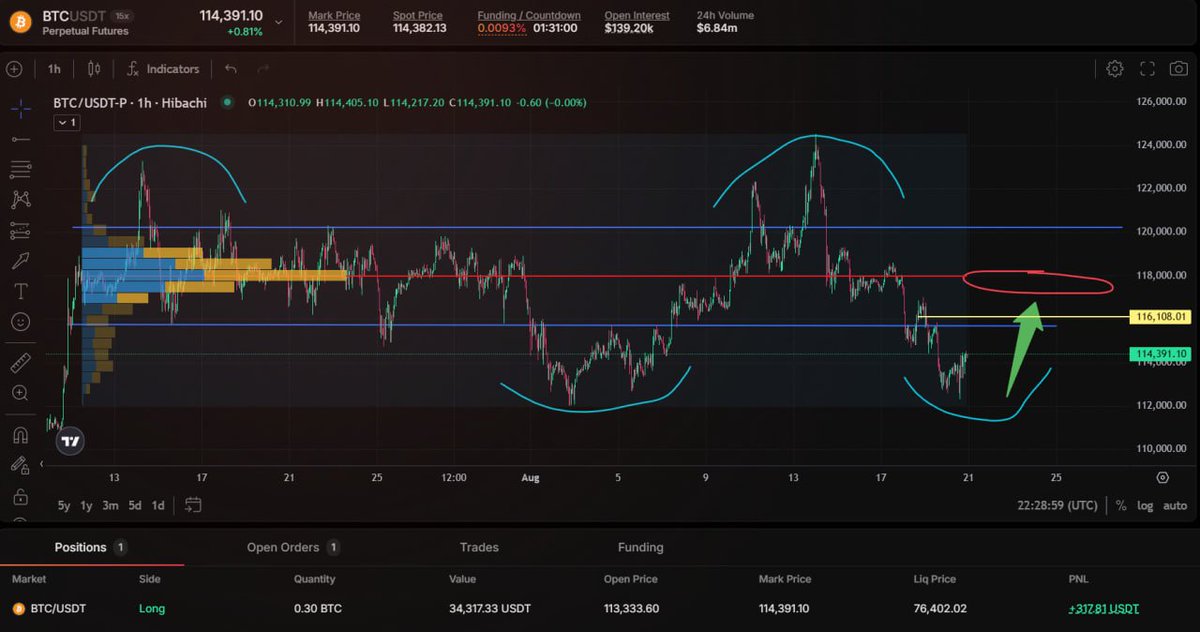Take a chart snapshot with camera icon
The height and width of the screenshot is (632, 1200).
pos(1179,69)
